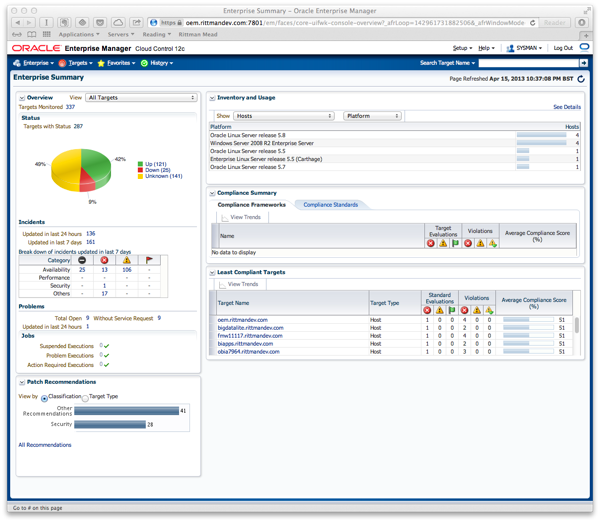Click the Safari forward arrow

[29, 23]
